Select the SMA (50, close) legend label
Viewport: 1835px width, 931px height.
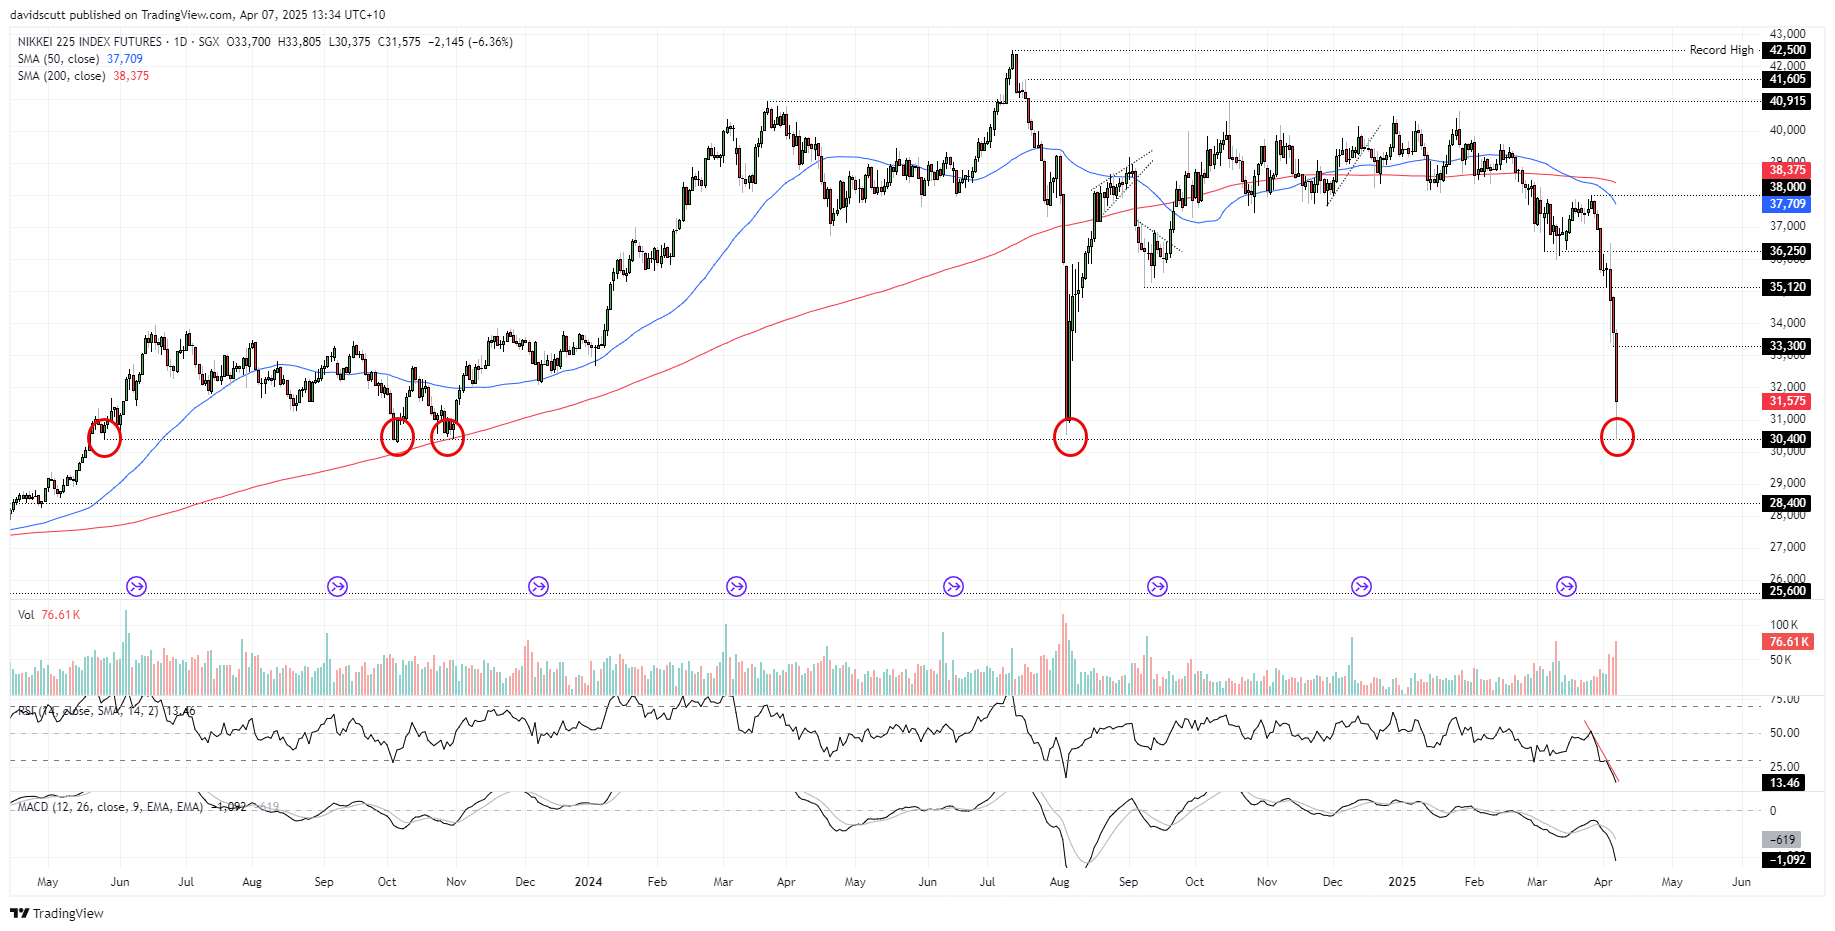point(58,59)
